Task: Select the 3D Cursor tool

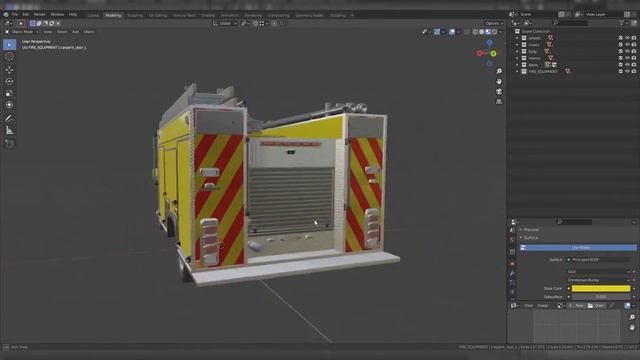Action: click(x=9, y=57)
